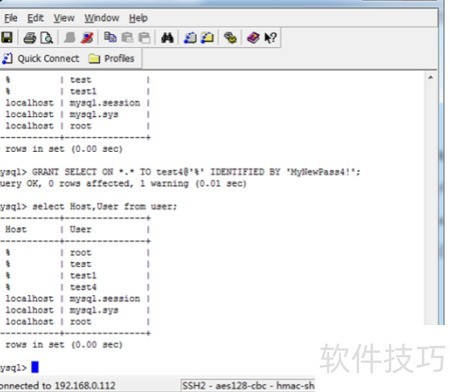Click the Save floppy disk icon
Image resolution: width=450 pixels, height=392 pixels.
point(6,37)
